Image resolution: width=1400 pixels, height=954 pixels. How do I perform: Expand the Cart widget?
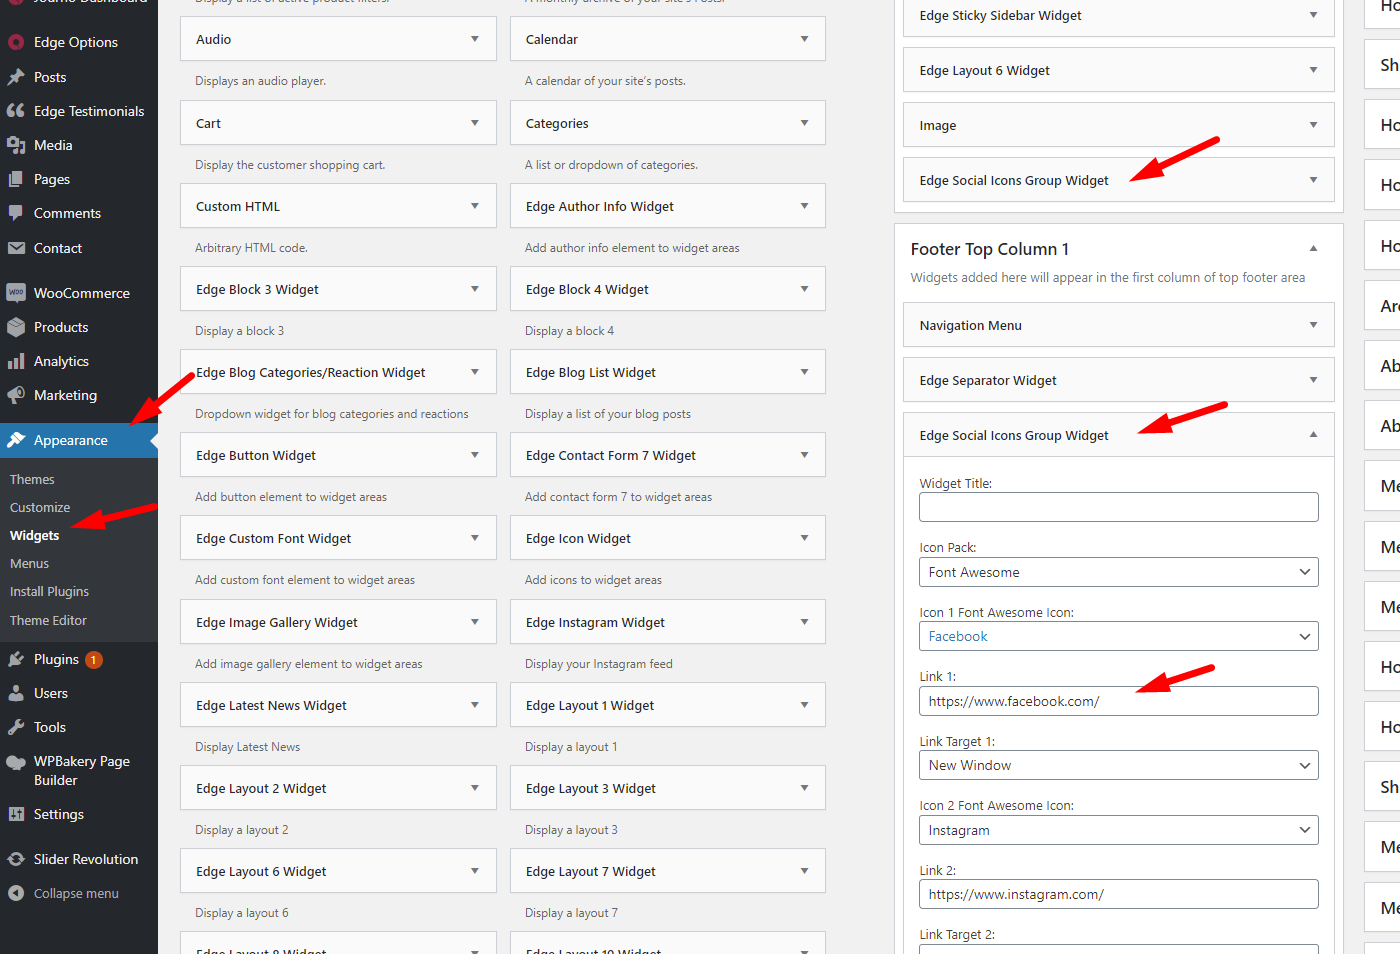click(x=474, y=123)
